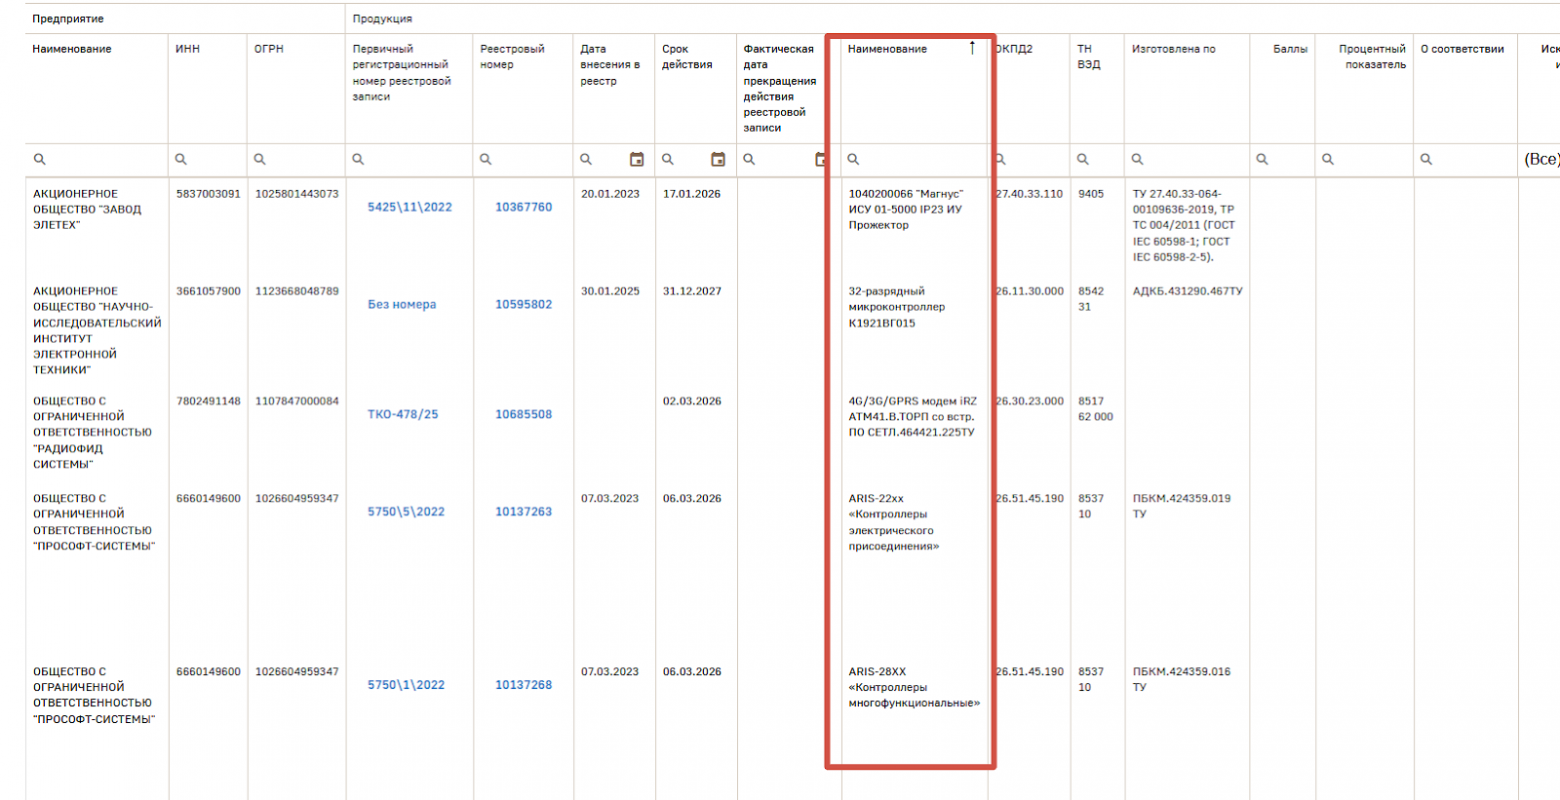Sort by Дата внесения в реестр header
1560x800 pixels.
click(610, 65)
